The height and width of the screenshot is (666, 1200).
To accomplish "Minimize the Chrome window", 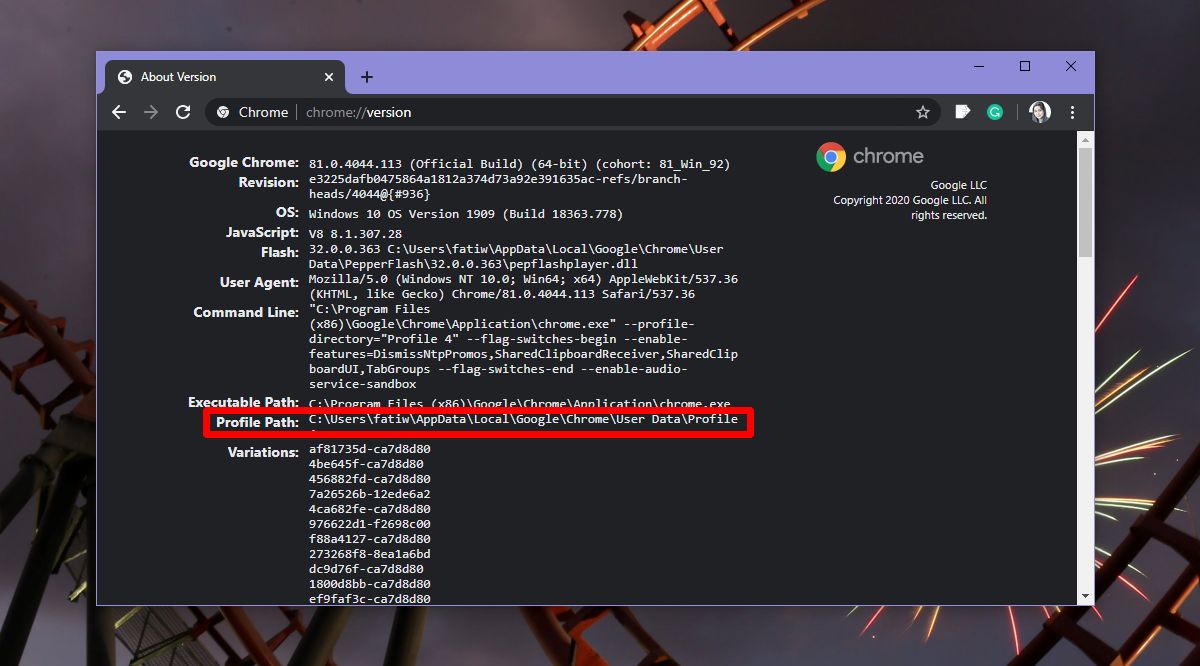I will click(979, 66).
